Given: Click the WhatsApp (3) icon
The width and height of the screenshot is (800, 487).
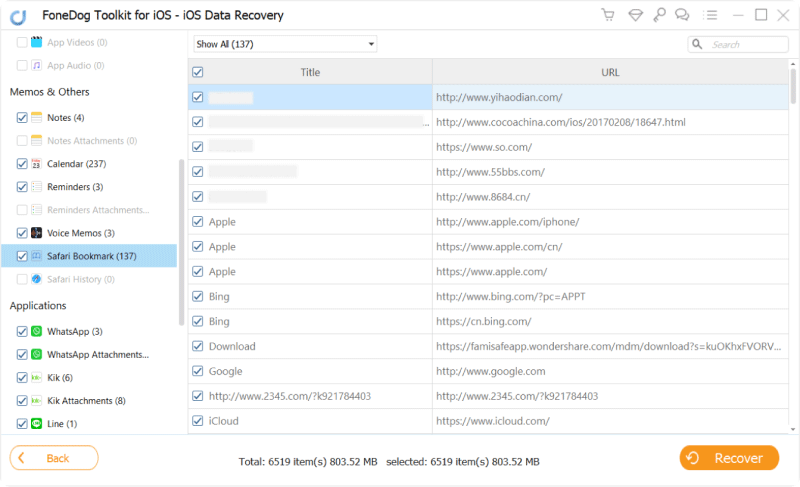Looking at the screenshot, I should click(36, 331).
